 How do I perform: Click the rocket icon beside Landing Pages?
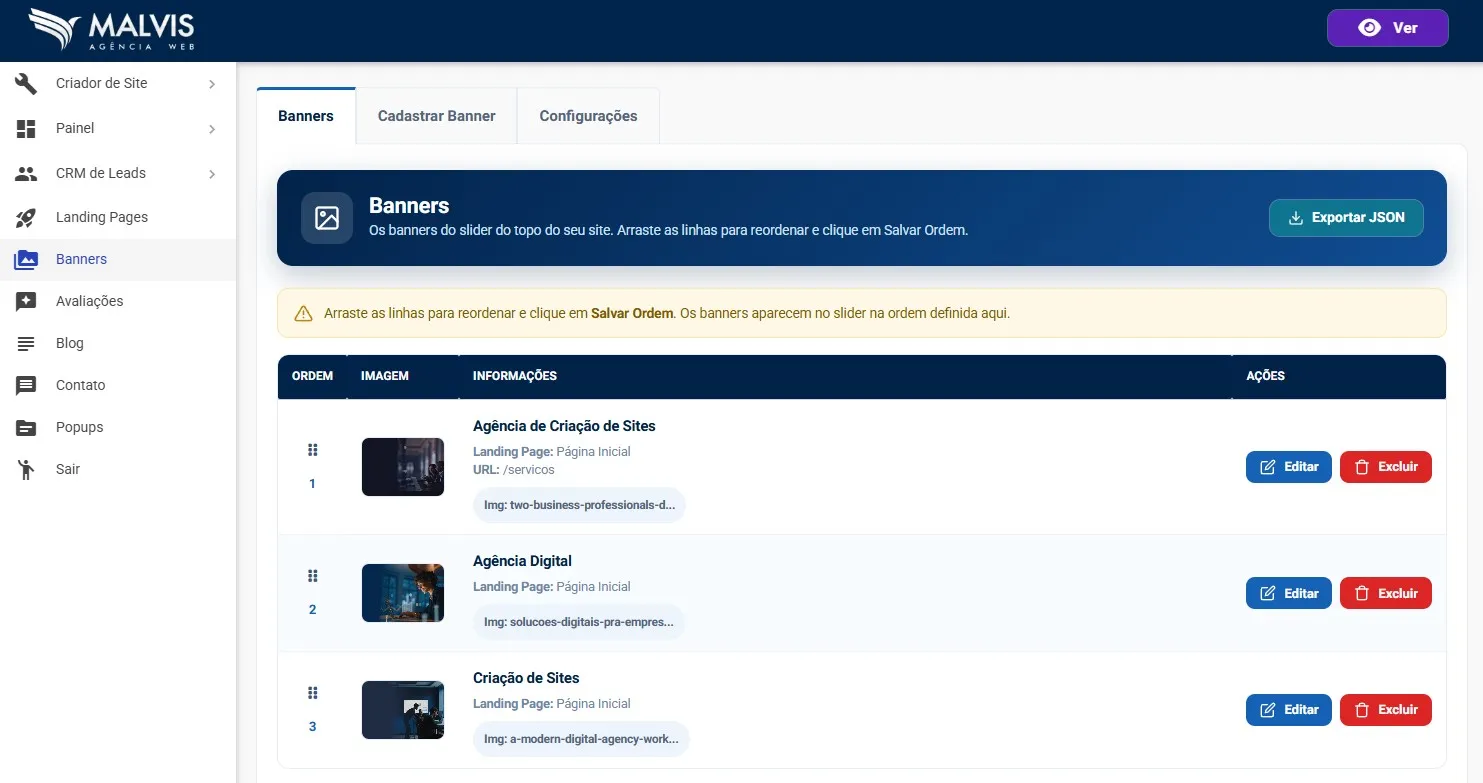26,217
